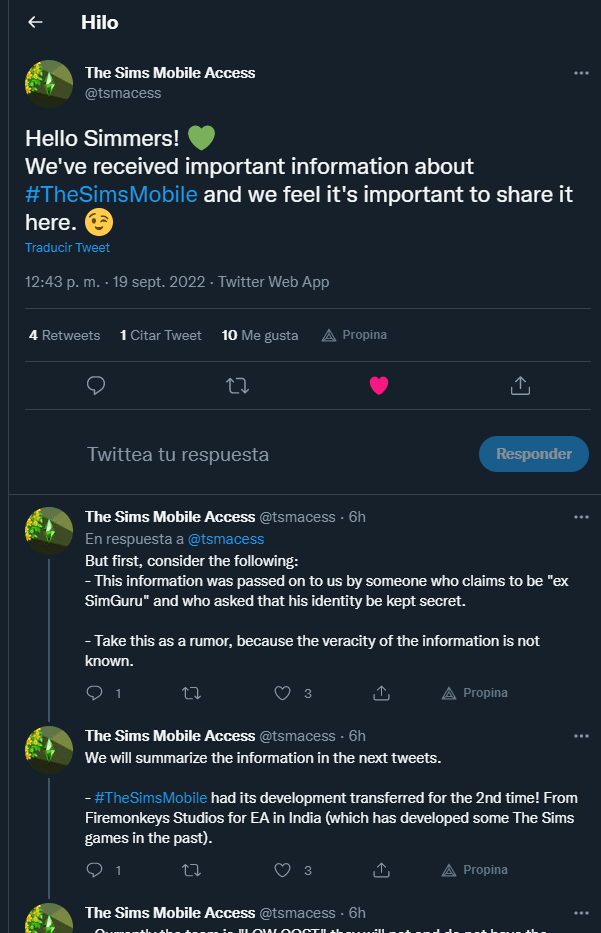Screen dimensions: 601x933
Task: View the 4 Retweets list
Action: point(64,335)
